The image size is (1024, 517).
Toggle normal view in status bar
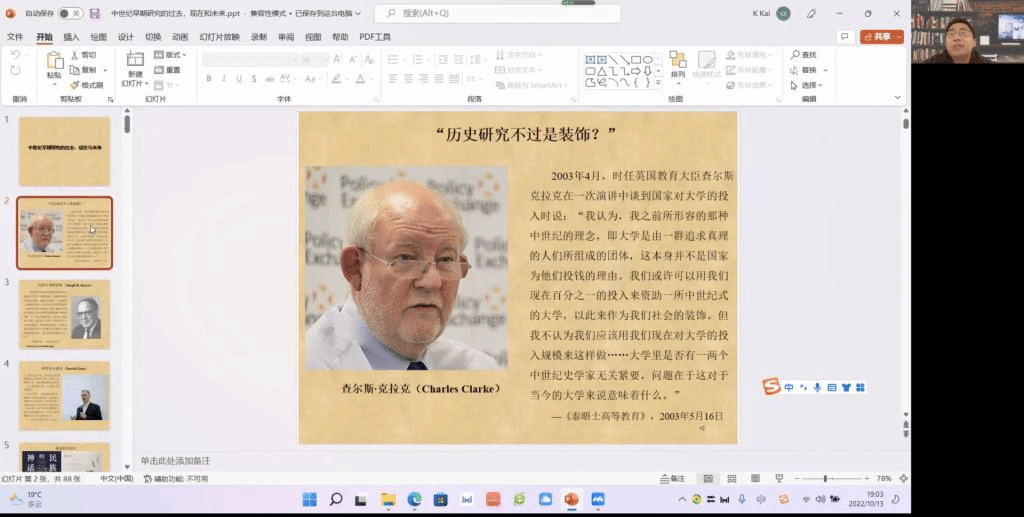pos(708,479)
